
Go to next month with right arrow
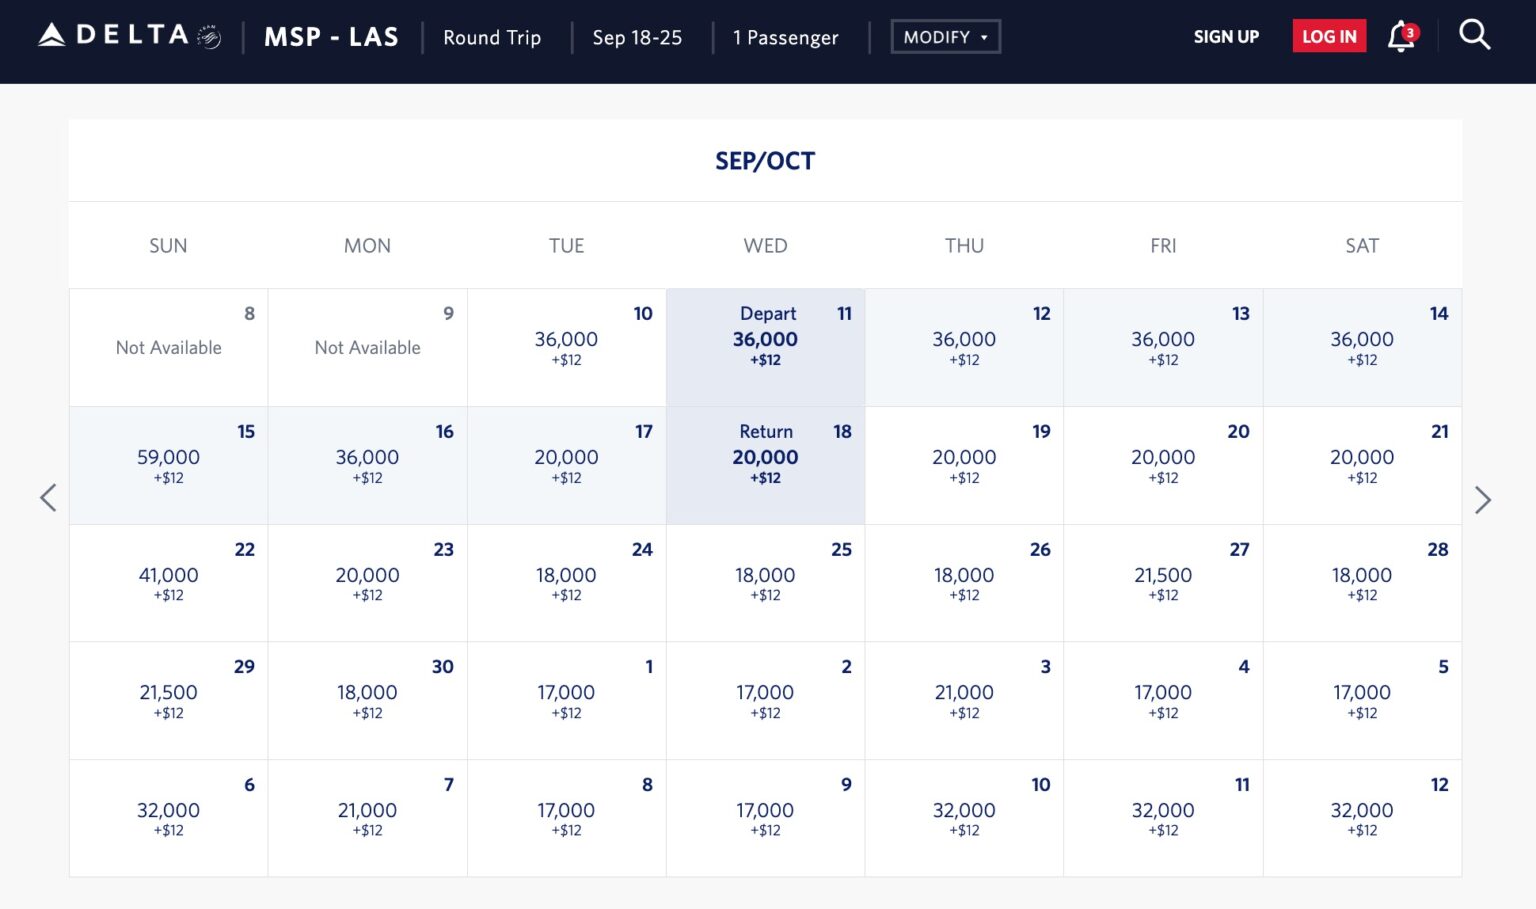click(1484, 499)
